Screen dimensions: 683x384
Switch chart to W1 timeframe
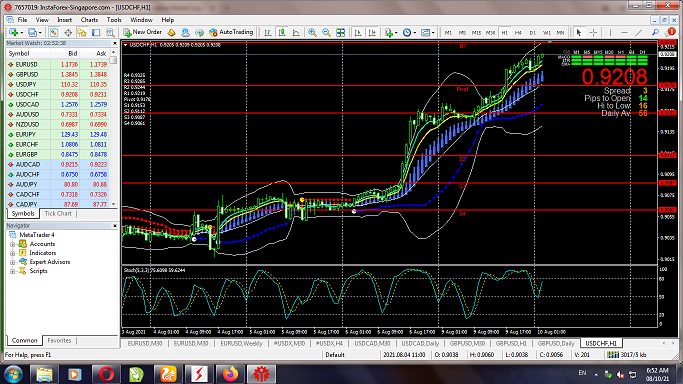(547, 33)
